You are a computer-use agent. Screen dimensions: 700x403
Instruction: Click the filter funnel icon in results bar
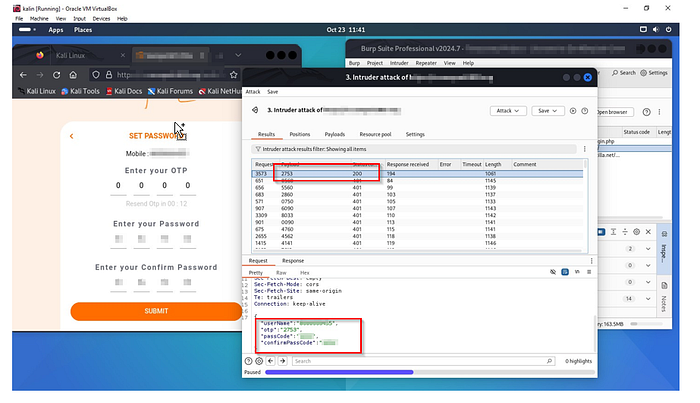258,149
